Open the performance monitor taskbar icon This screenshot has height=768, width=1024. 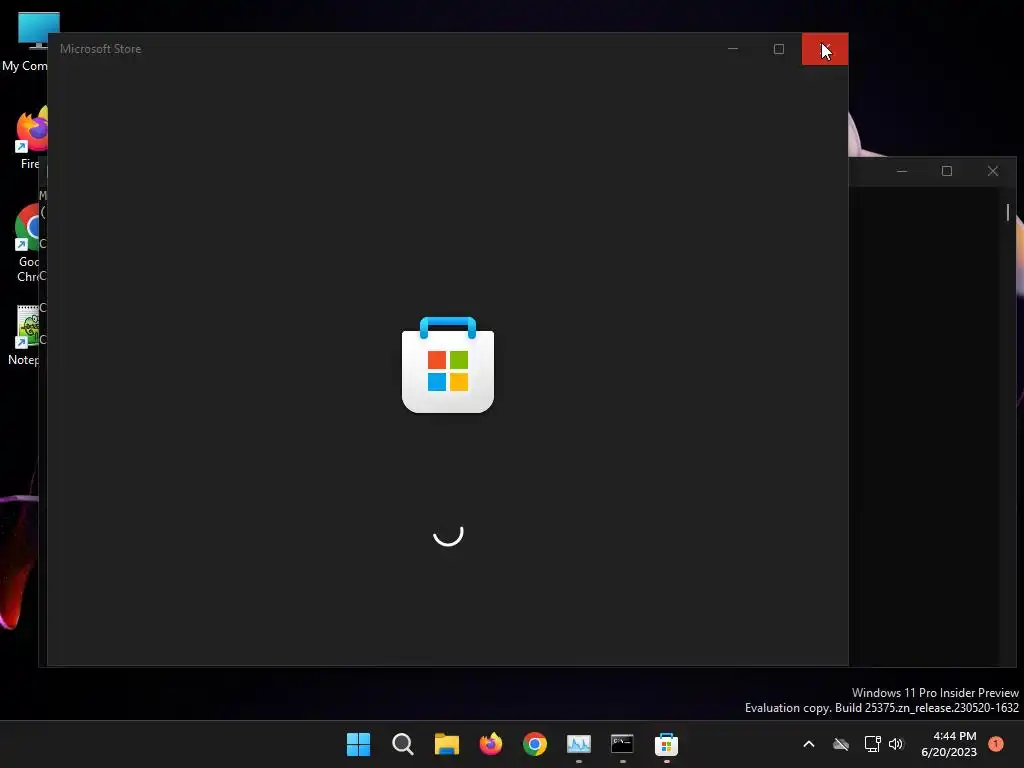[x=579, y=744]
